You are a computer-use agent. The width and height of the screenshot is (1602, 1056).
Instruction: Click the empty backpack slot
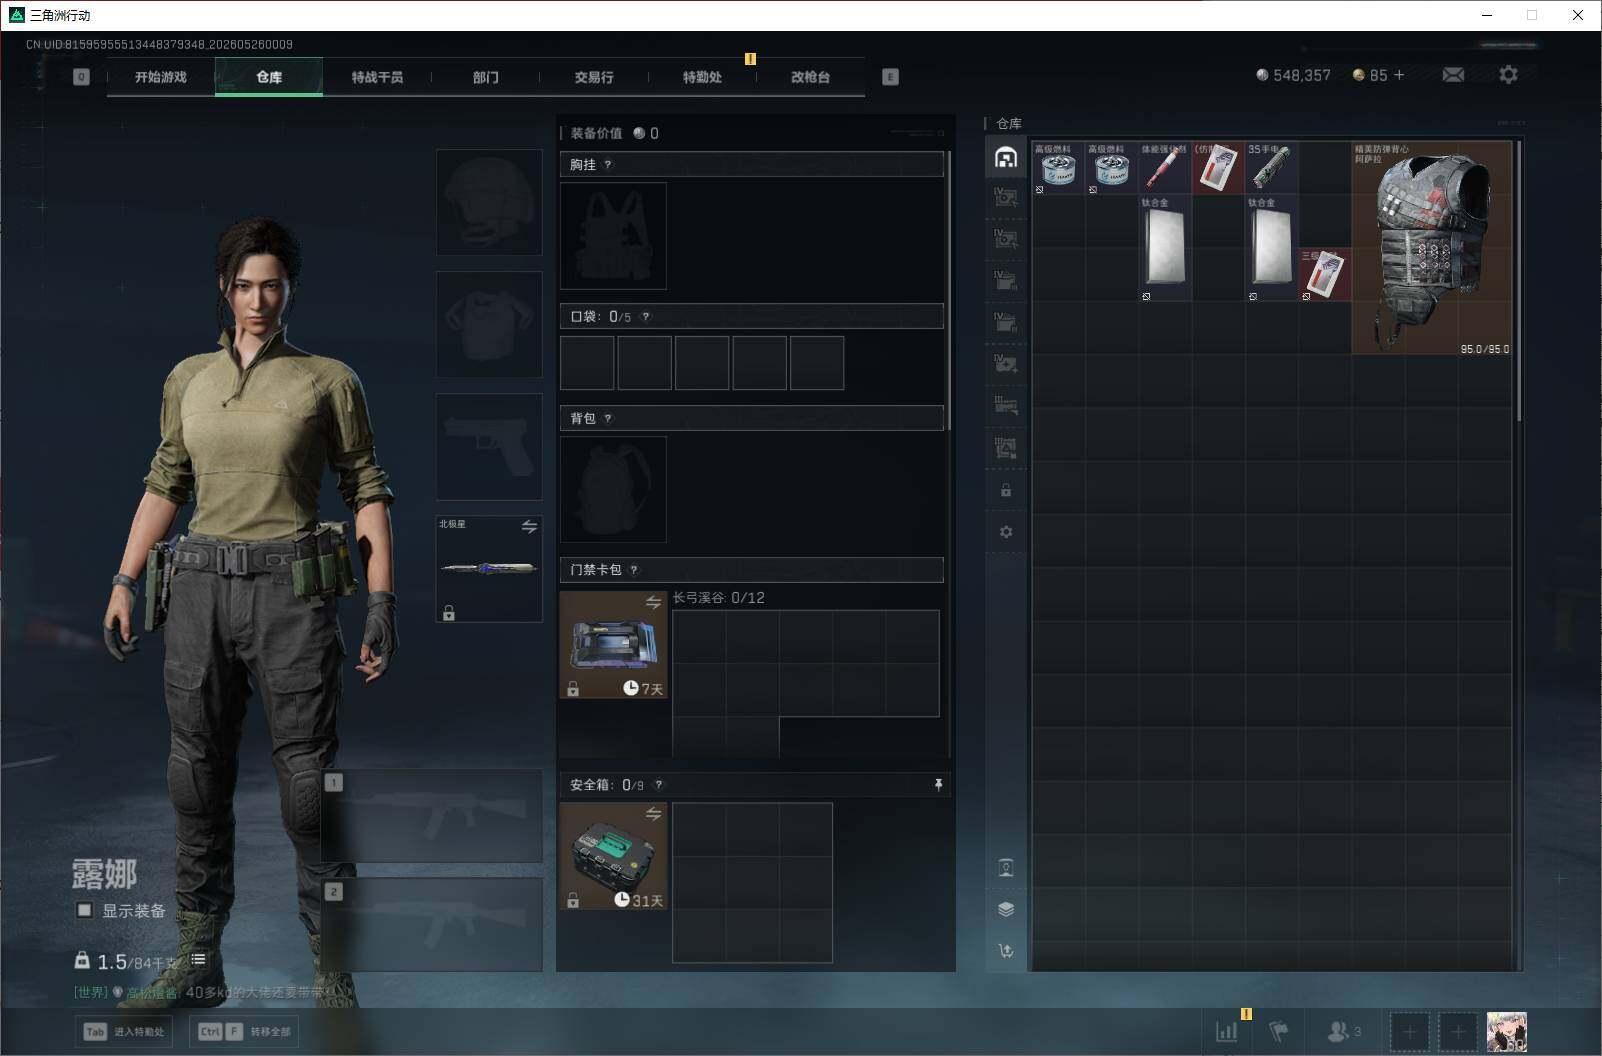coord(613,489)
